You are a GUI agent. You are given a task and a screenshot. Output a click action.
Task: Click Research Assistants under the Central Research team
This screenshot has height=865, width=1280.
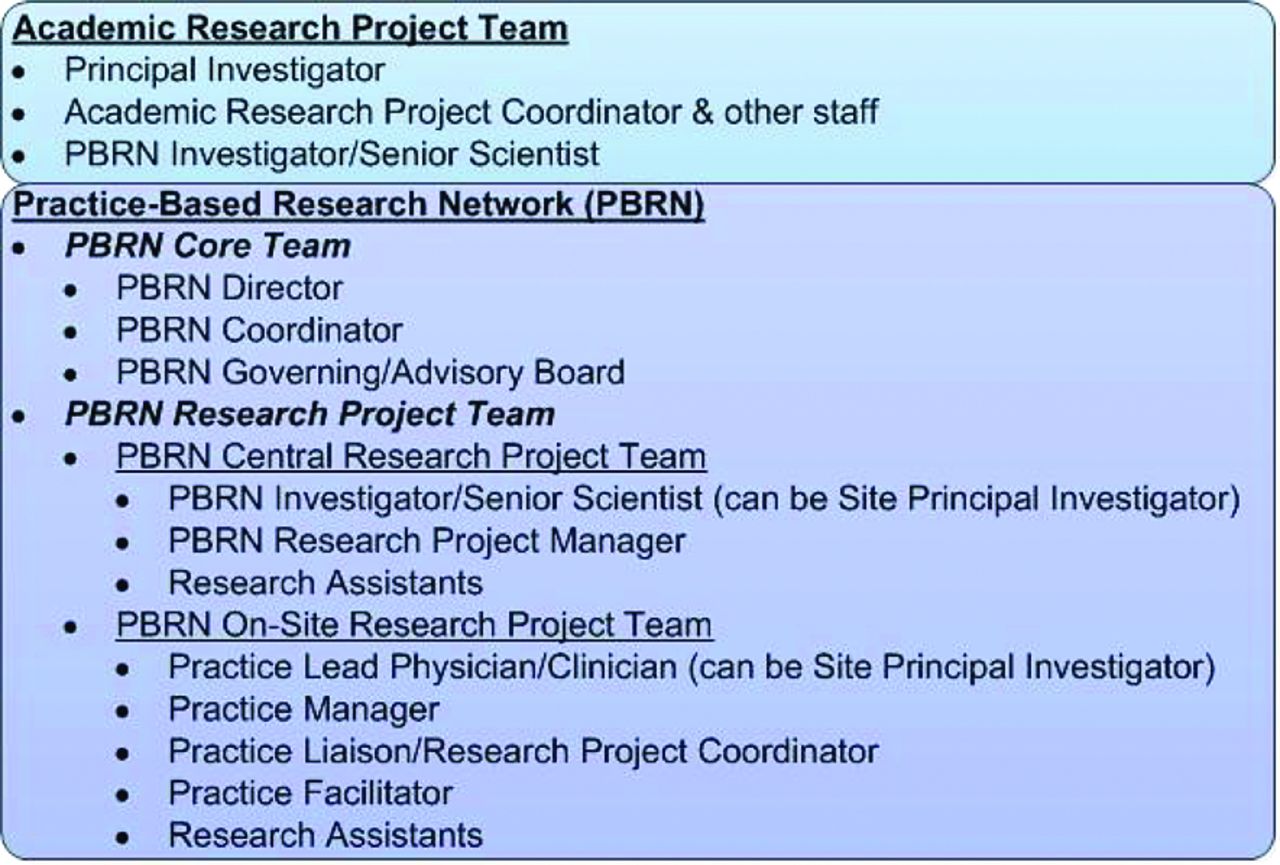pos(326,582)
